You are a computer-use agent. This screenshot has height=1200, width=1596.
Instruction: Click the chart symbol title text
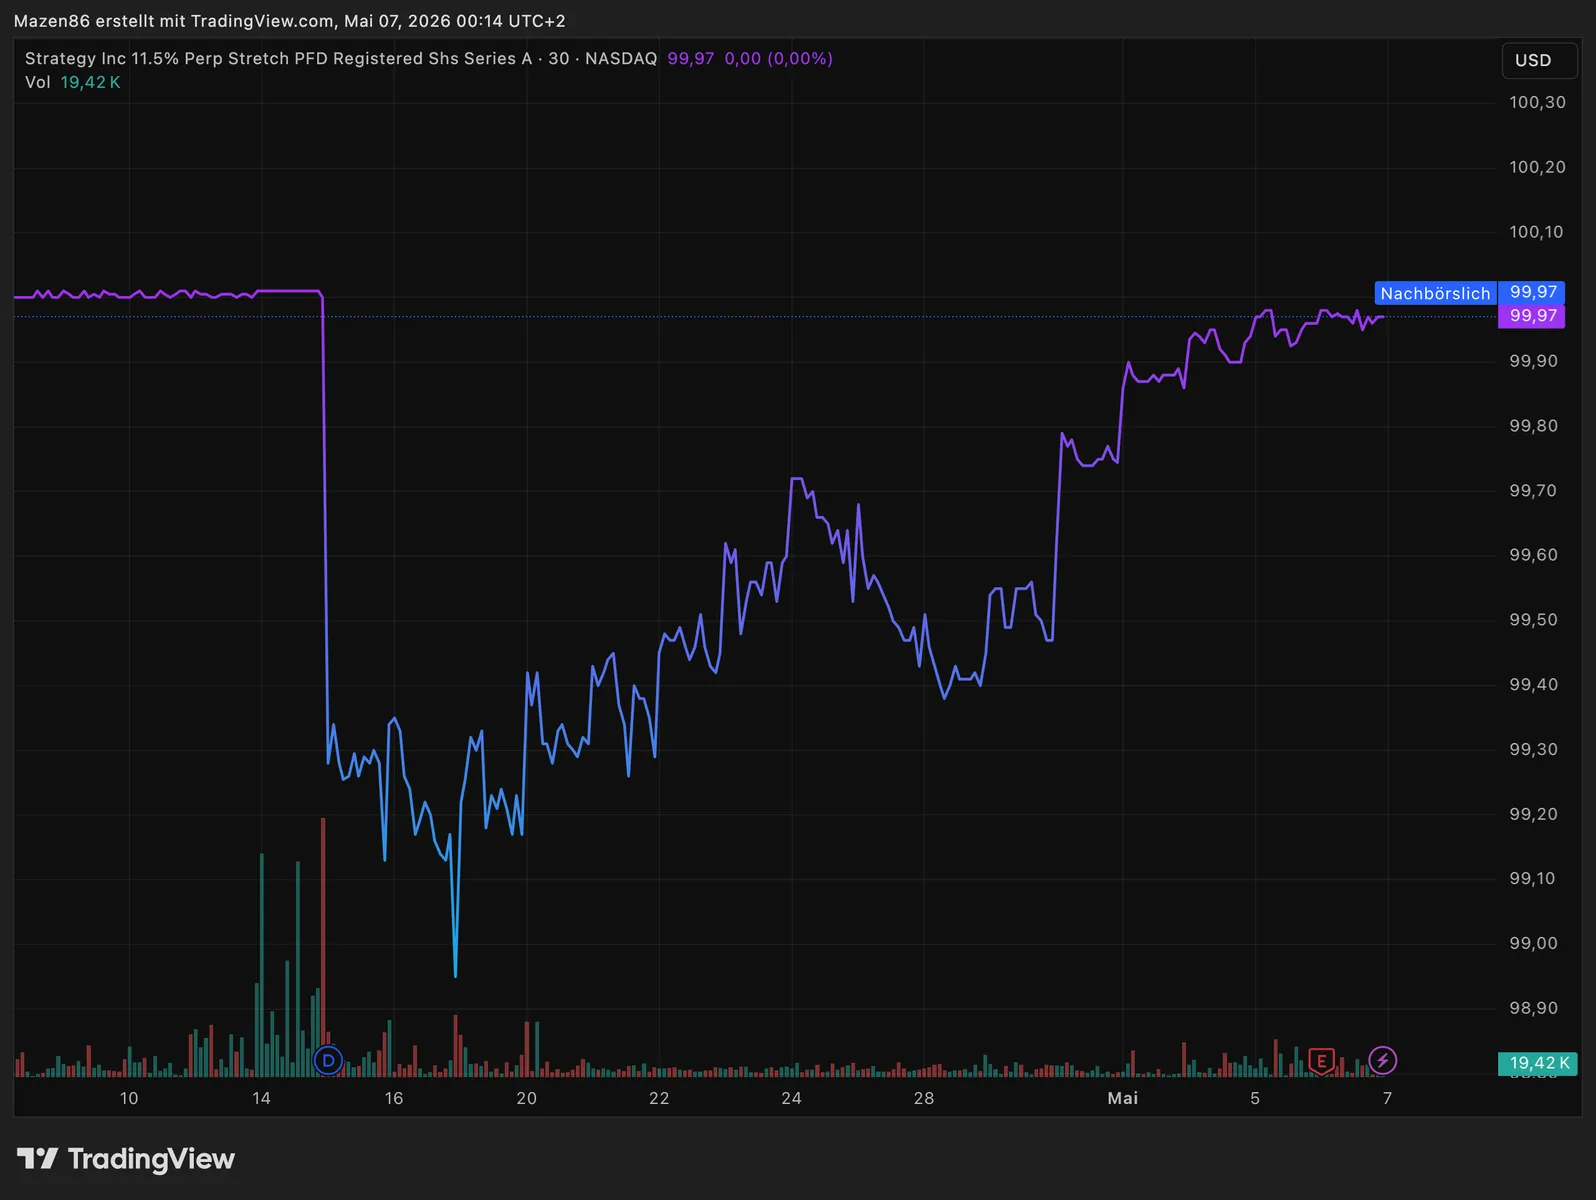341,59
